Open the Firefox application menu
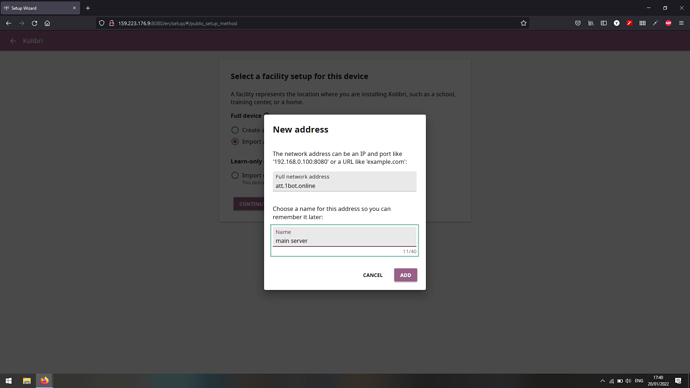Viewport: 690px width, 388px height. 681,23
